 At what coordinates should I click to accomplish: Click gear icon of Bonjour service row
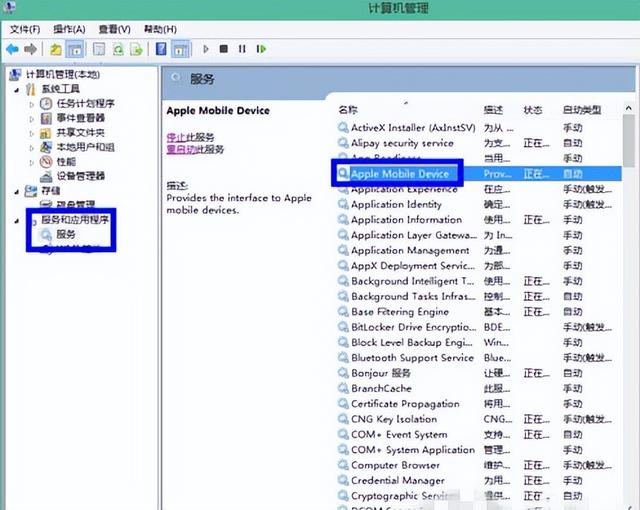[343, 373]
